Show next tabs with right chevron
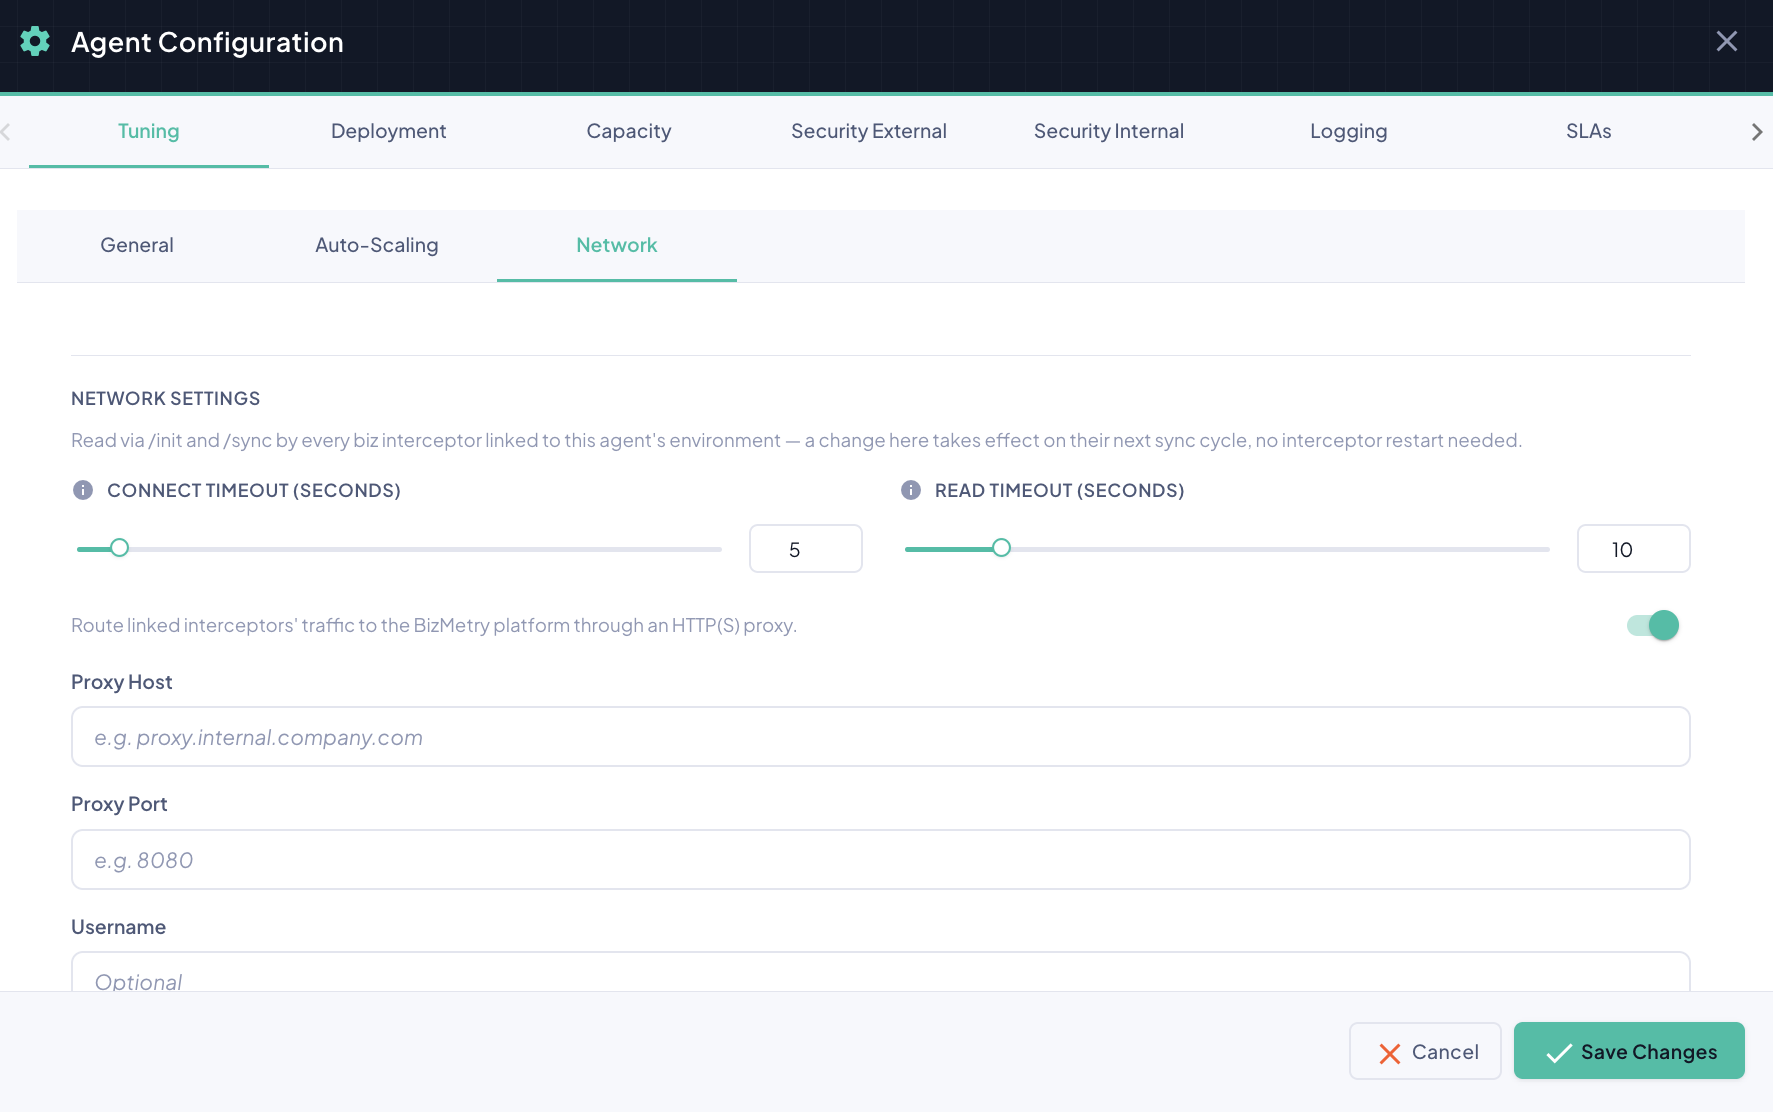The image size is (1773, 1112). tap(1757, 132)
